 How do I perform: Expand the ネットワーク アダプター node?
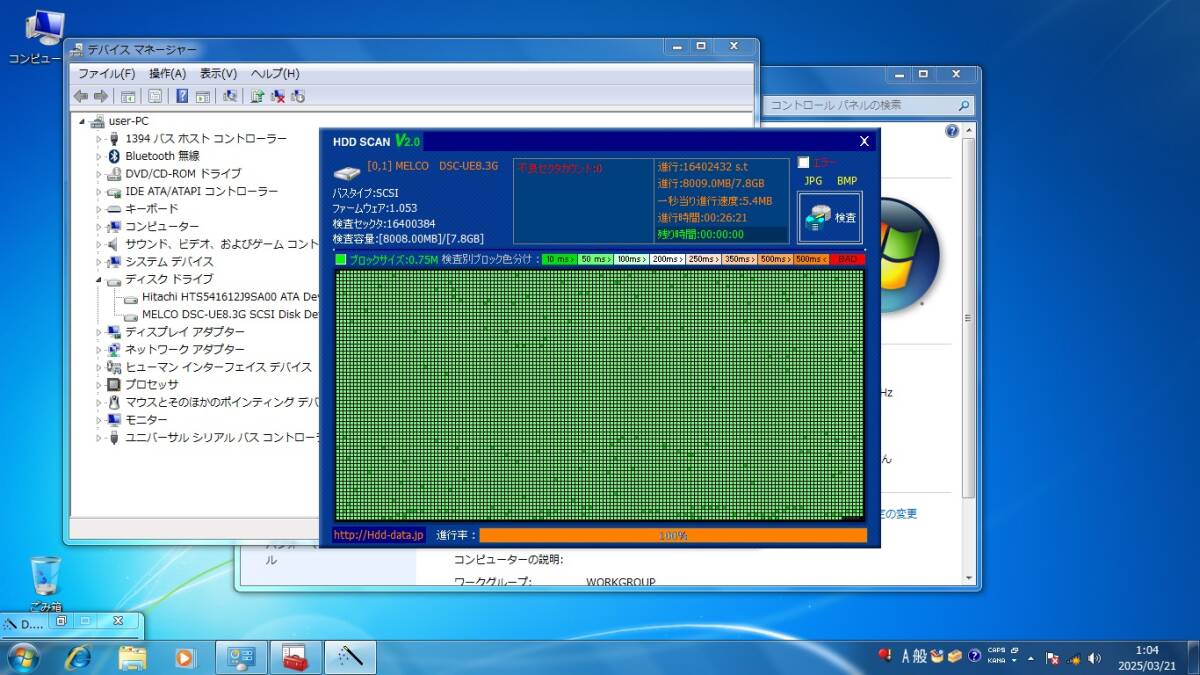click(x=100, y=350)
